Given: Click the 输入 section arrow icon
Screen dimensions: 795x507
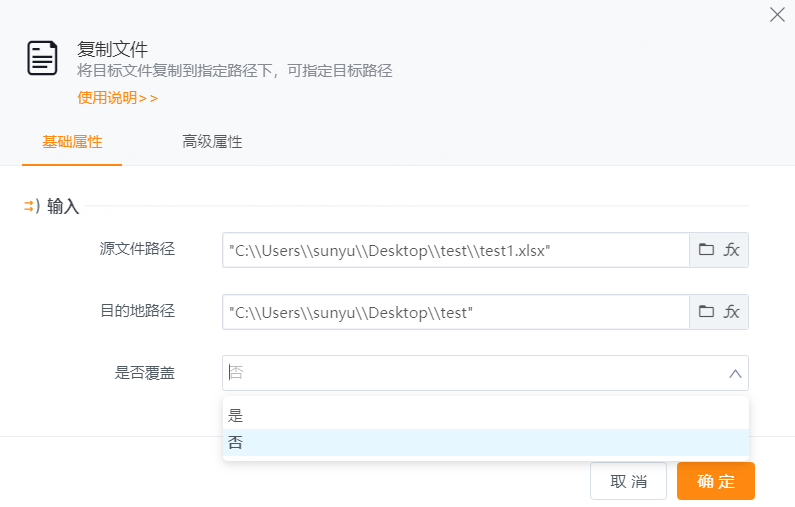Looking at the screenshot, I should (30, 207).
